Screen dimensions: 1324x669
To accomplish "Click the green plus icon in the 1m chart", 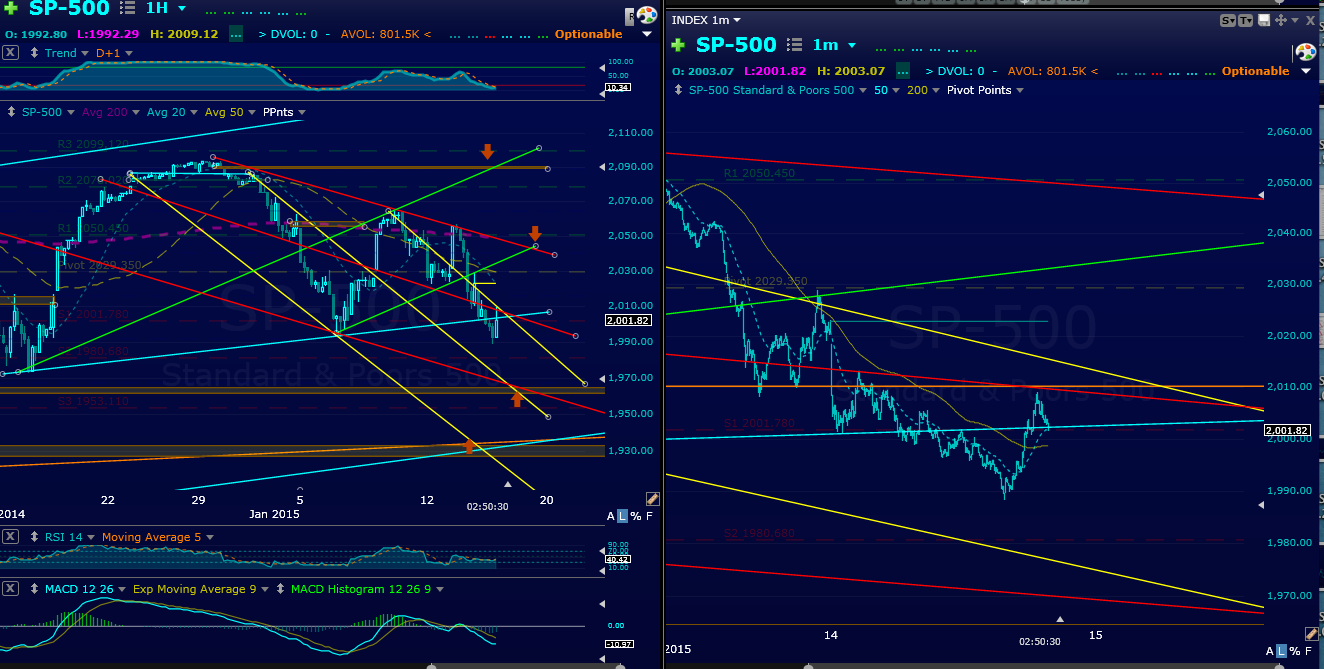I will coord(679,45).
